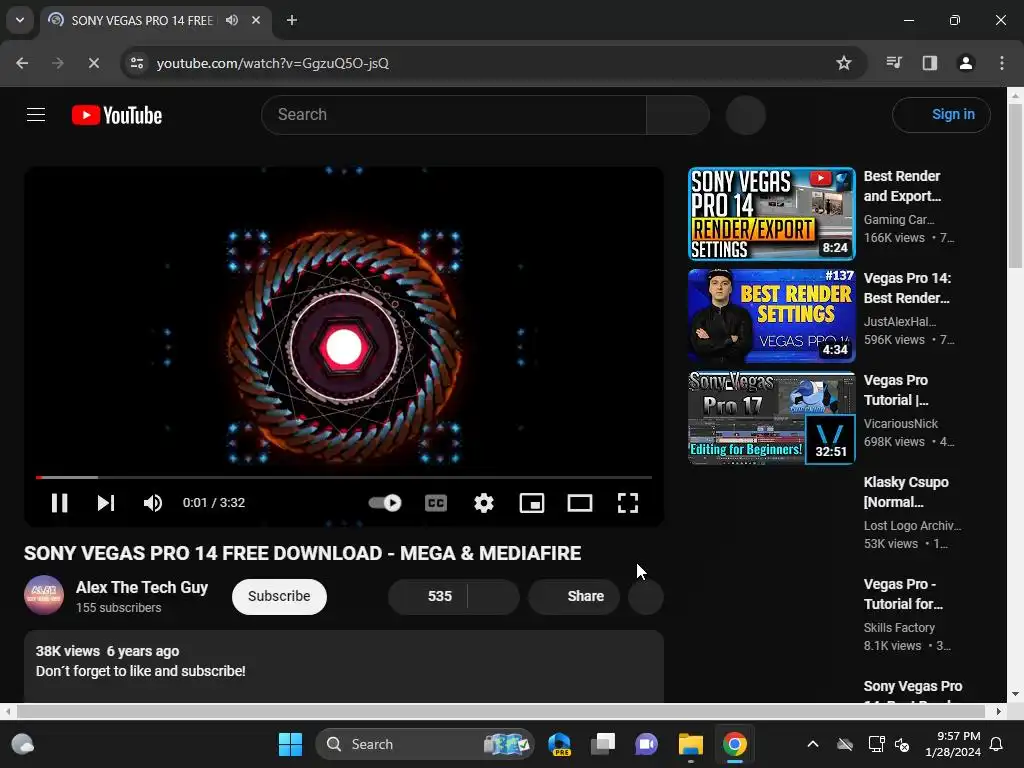
Task: Open Task View on taskbar
Action: pyautogui.click(x=603, y=744)
